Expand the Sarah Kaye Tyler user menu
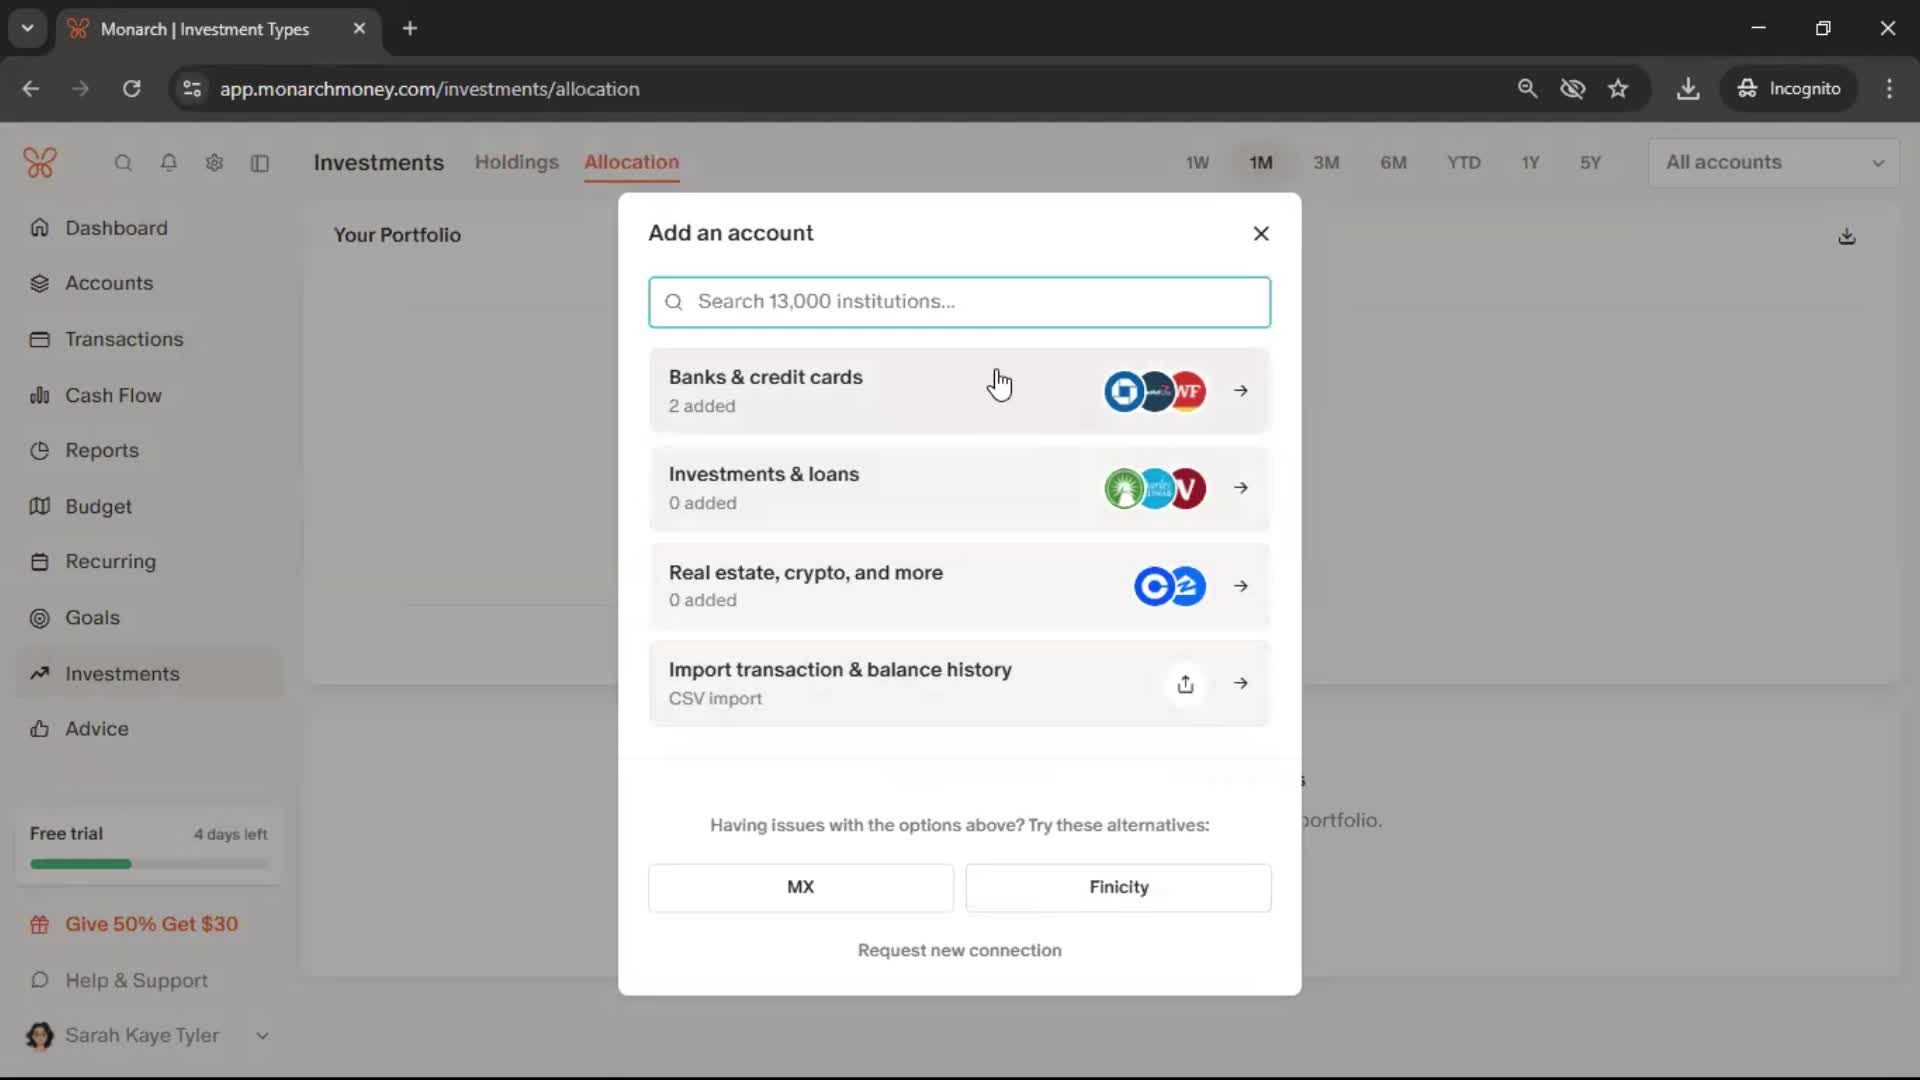This screenshot has width=1920, height=1080. pyautogui.click(x=262, y=1036)
